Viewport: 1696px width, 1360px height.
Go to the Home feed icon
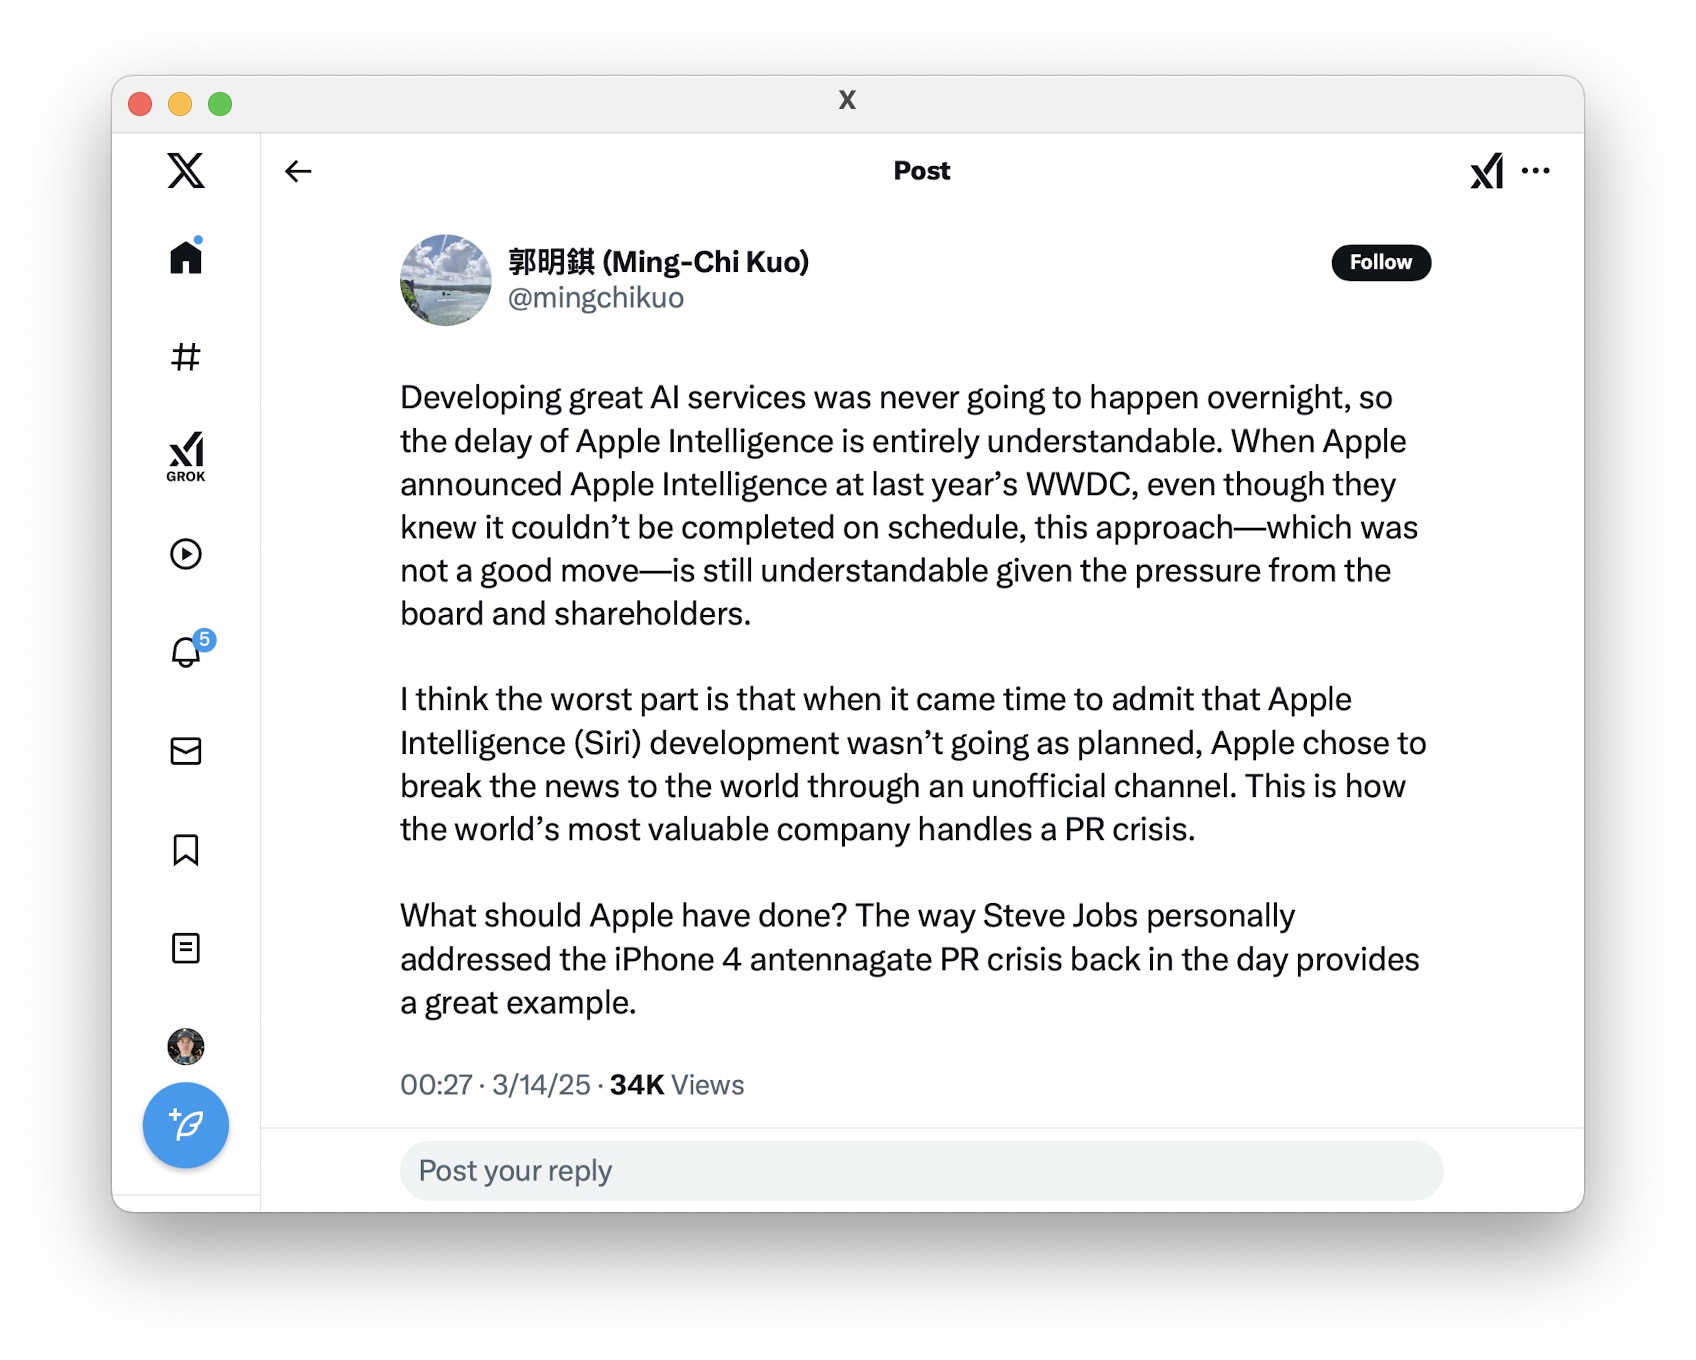(186, 256)
